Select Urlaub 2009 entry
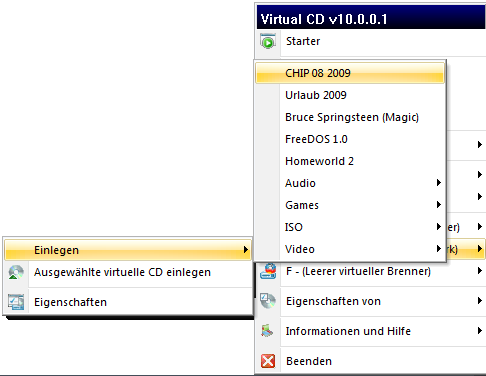The height and width of the screenshot is (376, 486). [x=350, y=95]
